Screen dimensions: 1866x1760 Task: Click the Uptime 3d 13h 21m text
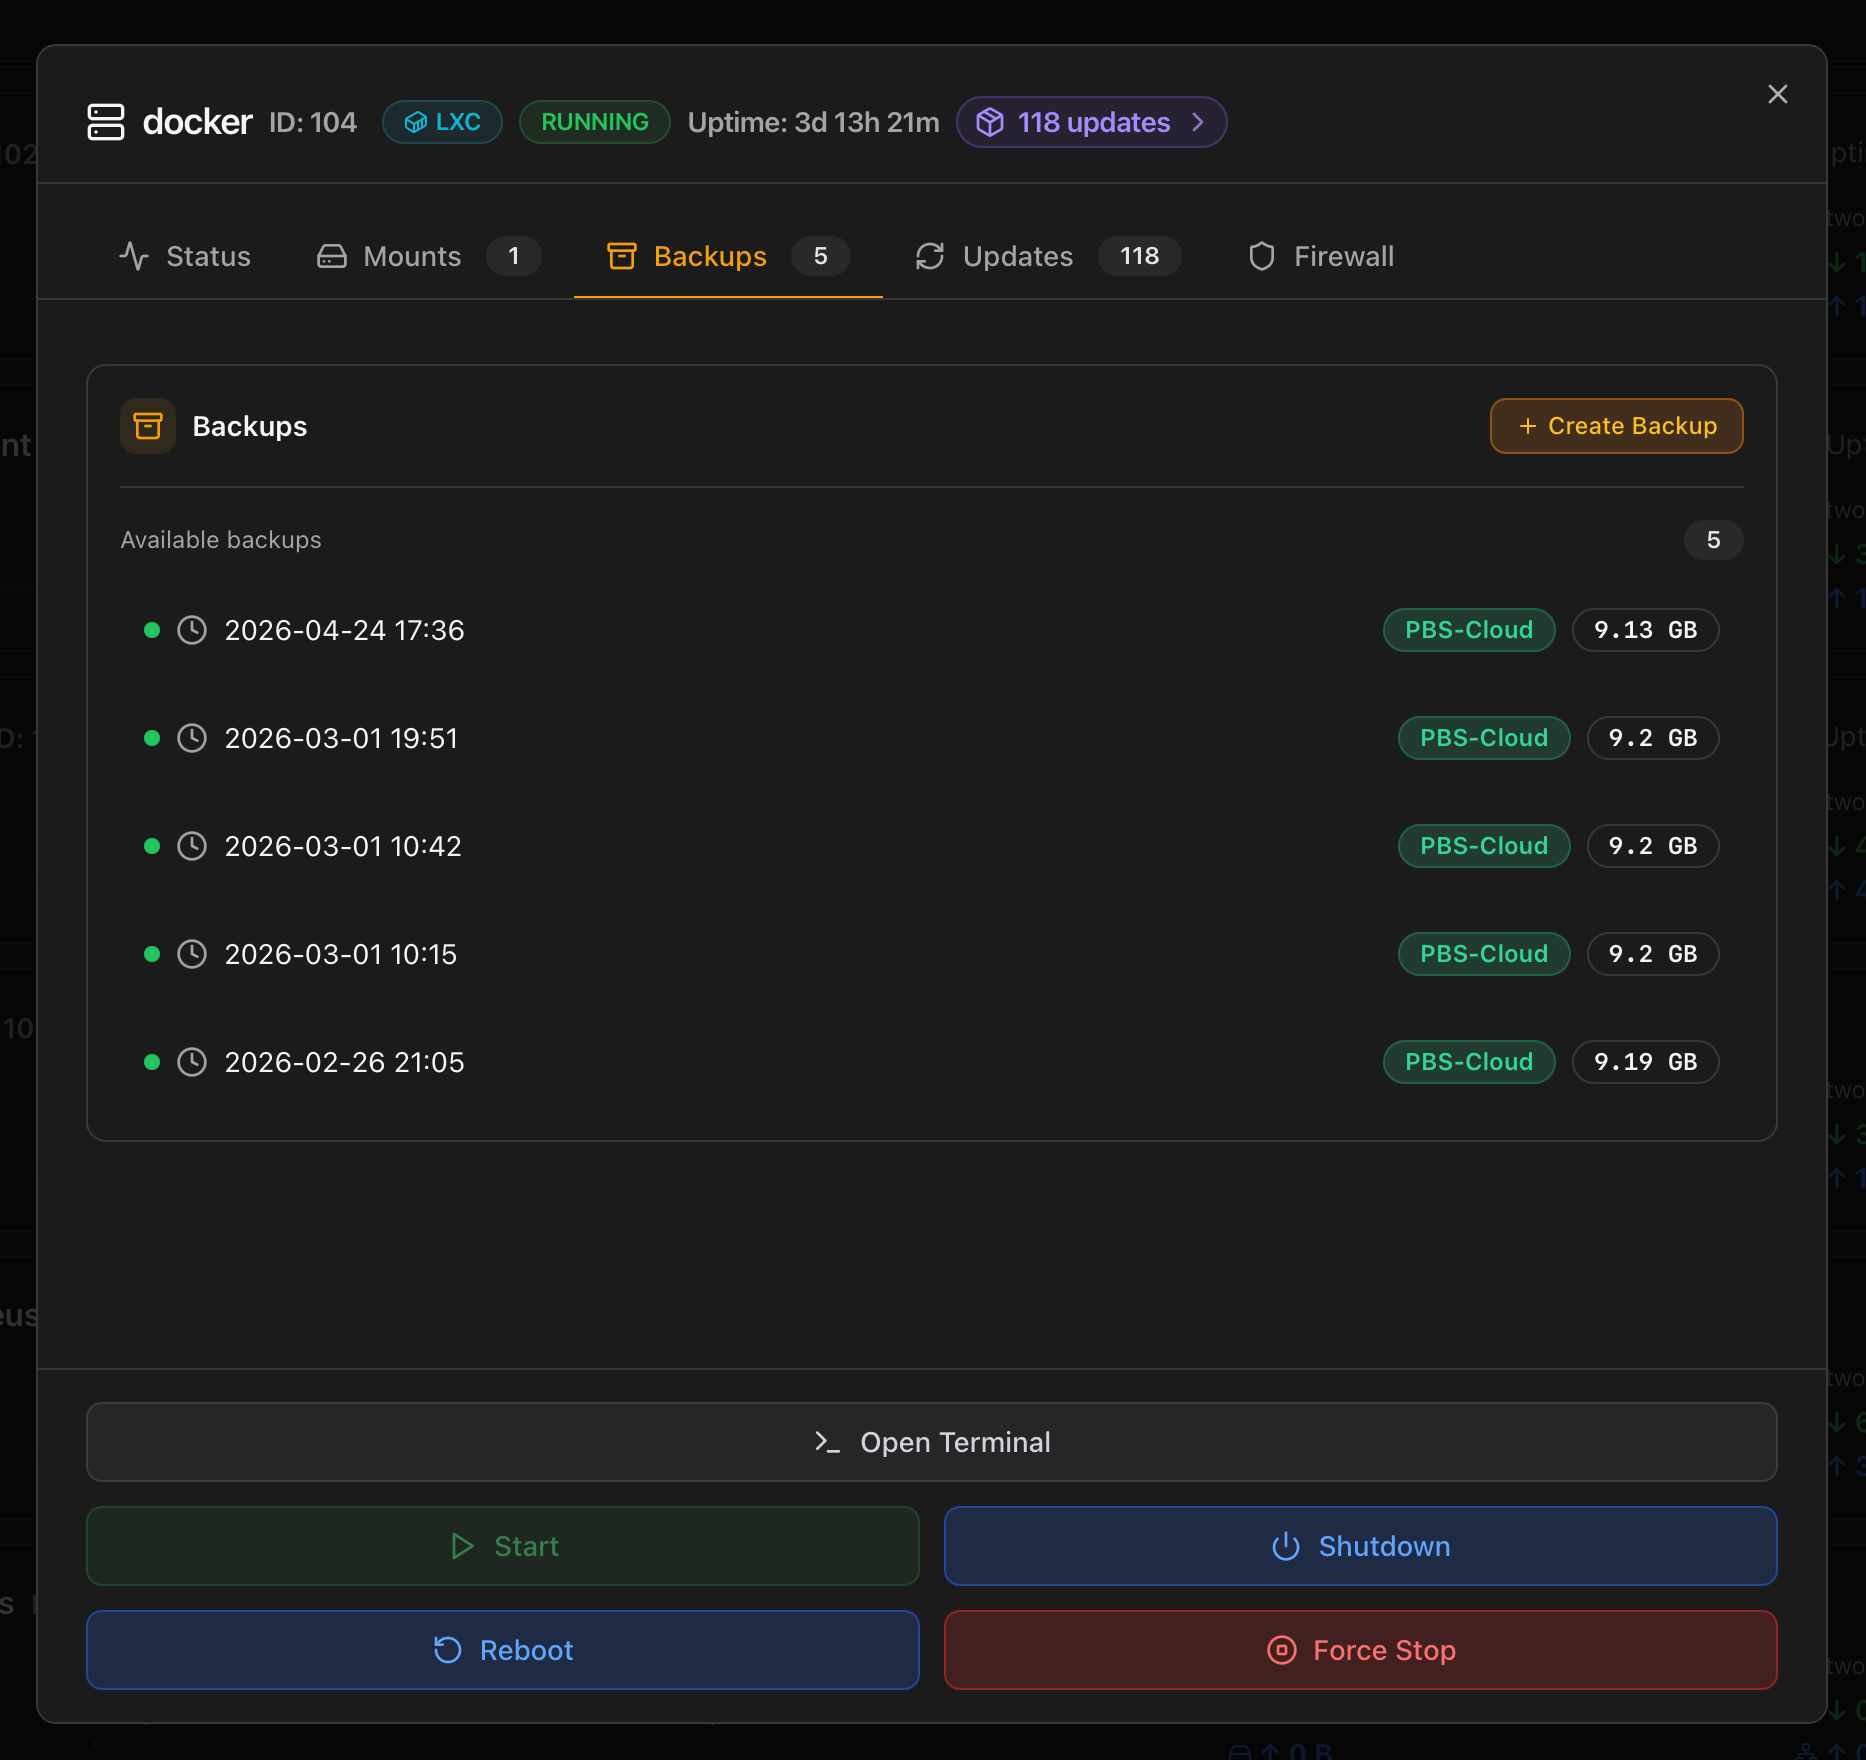(814, 122)
